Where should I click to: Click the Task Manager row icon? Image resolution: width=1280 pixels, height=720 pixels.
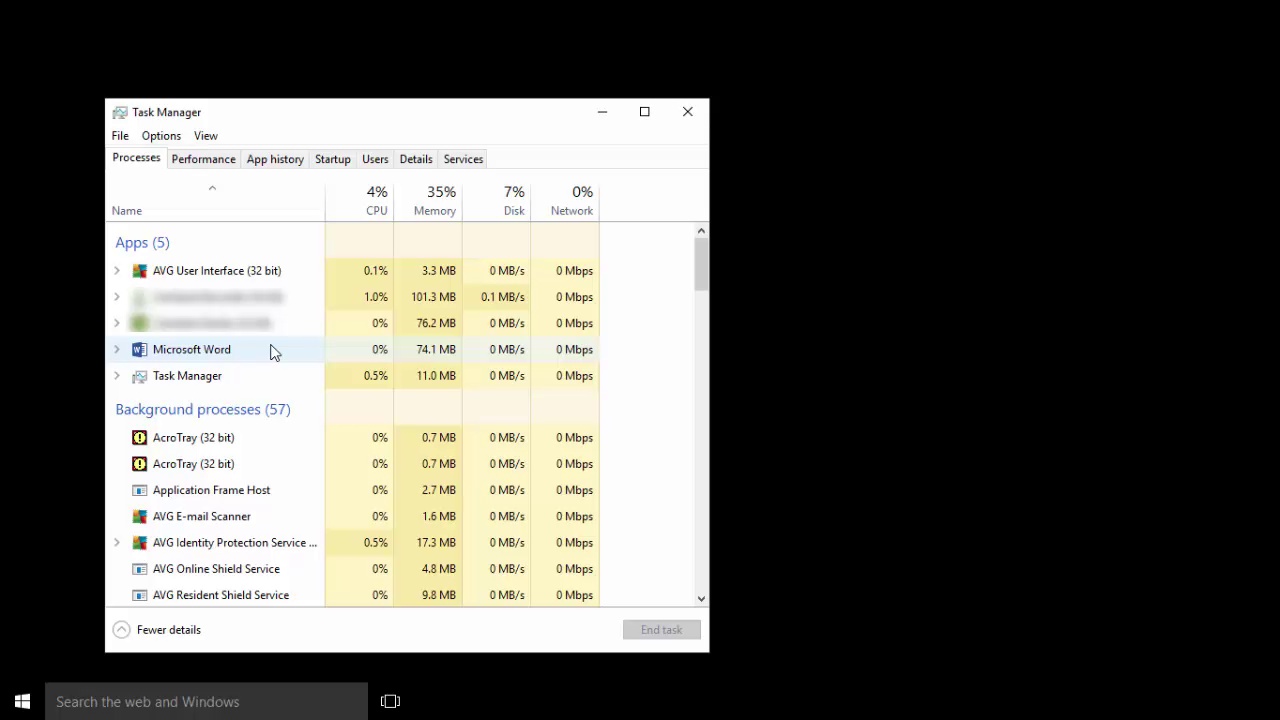(140, 376)
